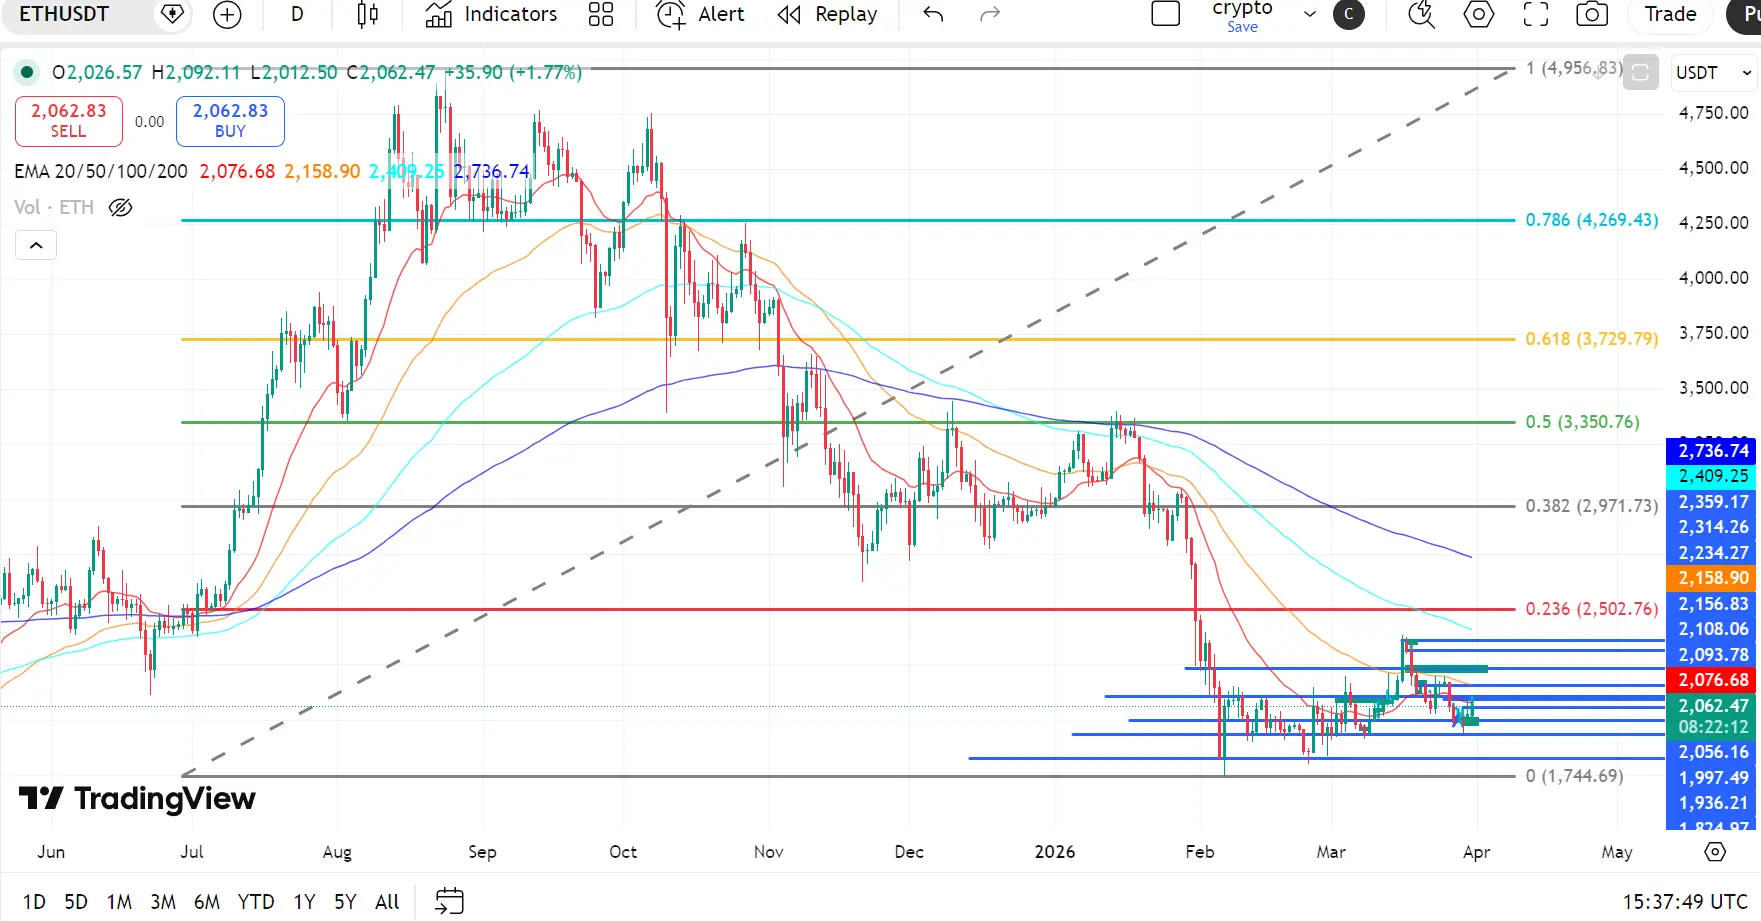1761x921 pixels.
Task: Redo the chart action
Action: 990,15
